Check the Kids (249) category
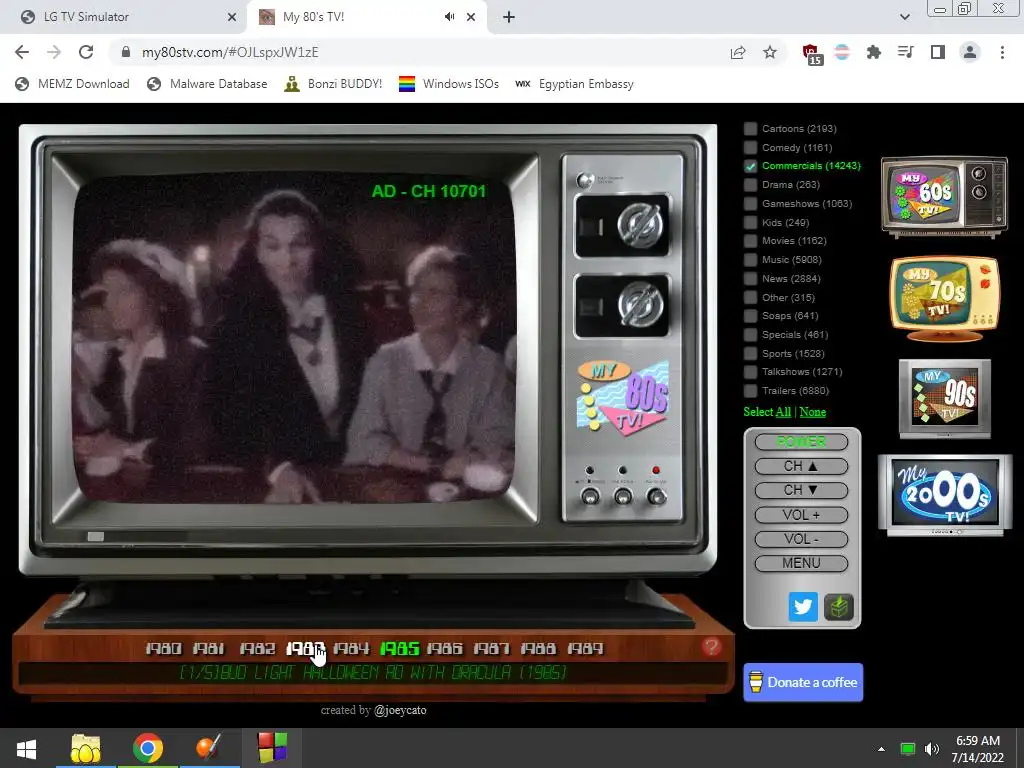Screen dimensions: 1024x768 (751, 223)
